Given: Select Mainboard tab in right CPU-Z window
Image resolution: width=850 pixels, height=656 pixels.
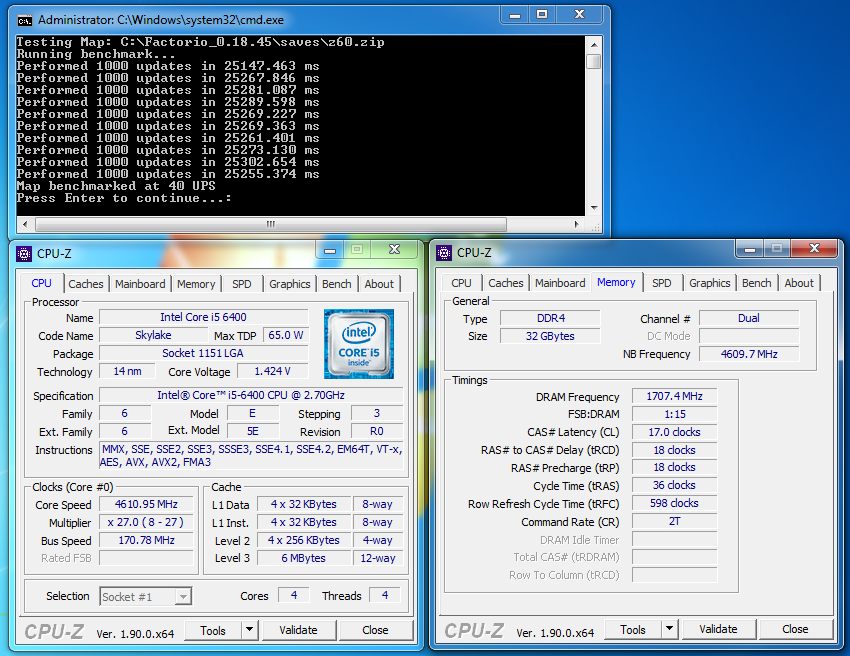Looking at the screenshot, I should [x=560, y=283].
